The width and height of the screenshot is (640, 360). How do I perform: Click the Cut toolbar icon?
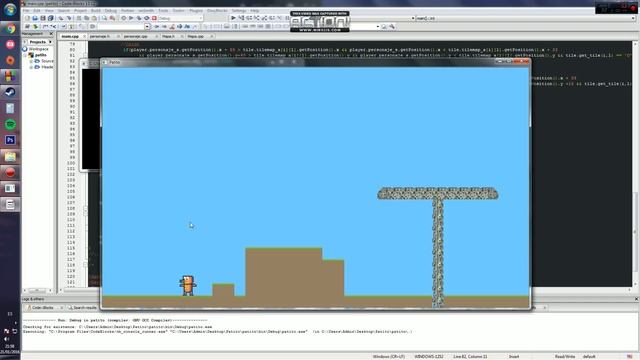point(79,18)
